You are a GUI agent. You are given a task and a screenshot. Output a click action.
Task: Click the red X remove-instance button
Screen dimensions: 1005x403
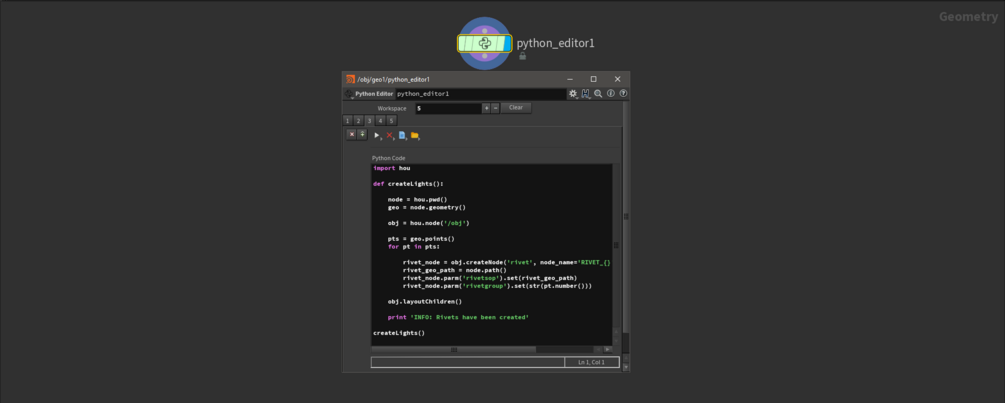[352, 135]
